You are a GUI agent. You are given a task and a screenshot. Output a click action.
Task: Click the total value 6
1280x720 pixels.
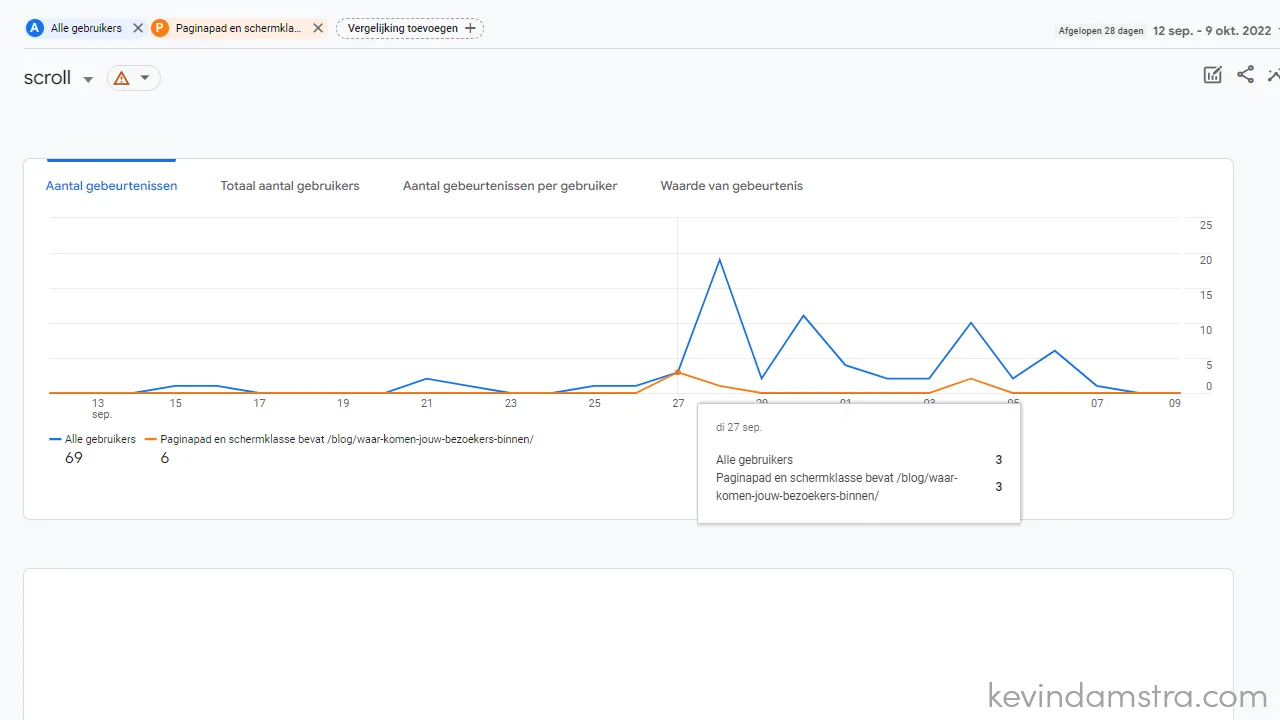tap(165, 458)
